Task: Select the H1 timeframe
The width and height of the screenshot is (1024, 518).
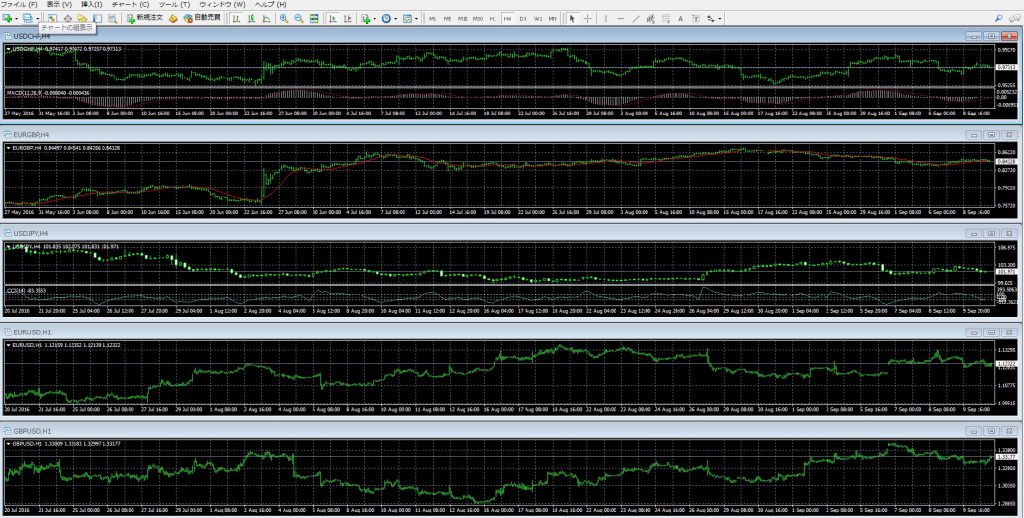Action: 492,18
